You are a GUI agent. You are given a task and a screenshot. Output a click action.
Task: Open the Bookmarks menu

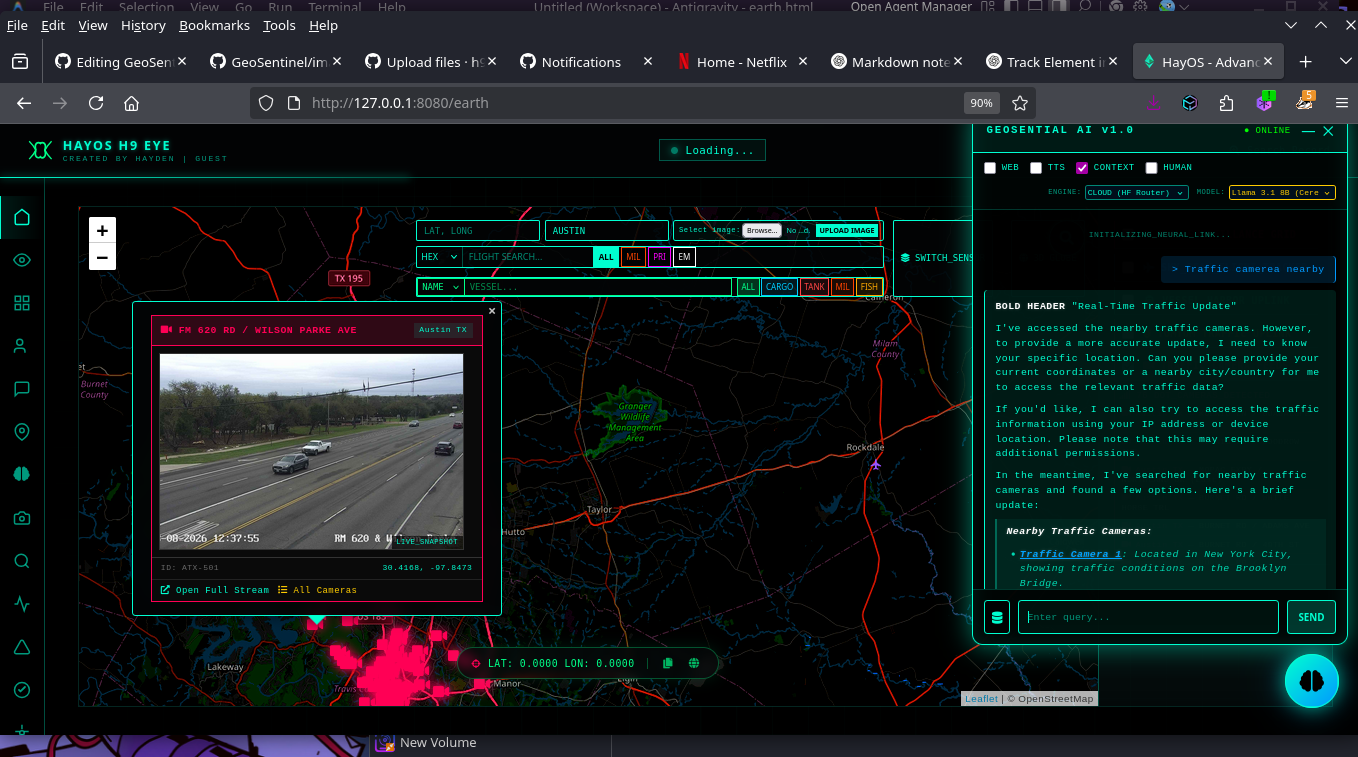(214, 25)
